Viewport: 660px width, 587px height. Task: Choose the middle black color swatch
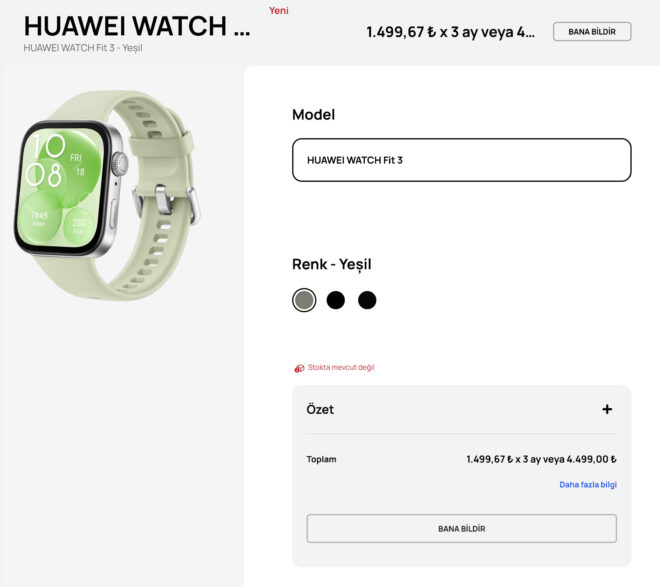(x=335, y=300)
